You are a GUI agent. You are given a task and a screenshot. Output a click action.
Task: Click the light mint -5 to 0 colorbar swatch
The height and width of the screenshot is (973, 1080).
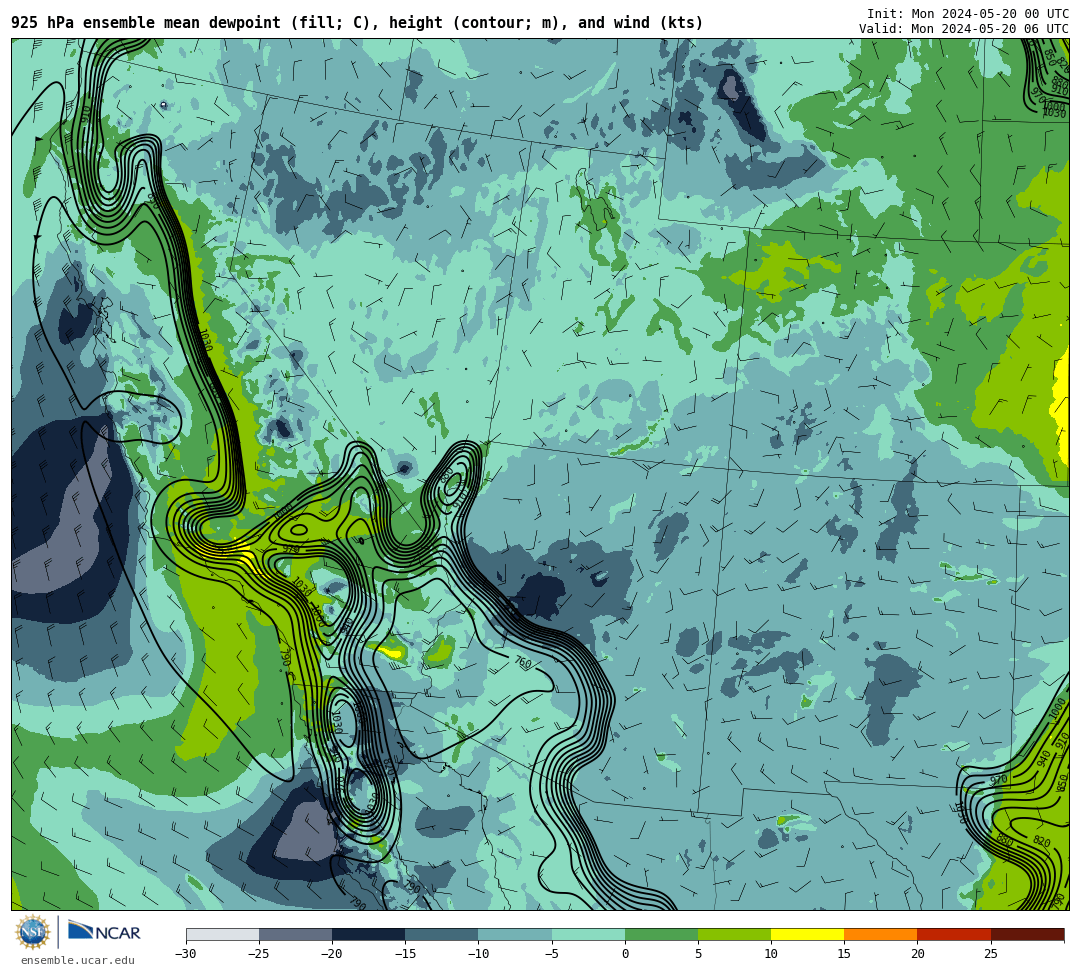[588, 934]
